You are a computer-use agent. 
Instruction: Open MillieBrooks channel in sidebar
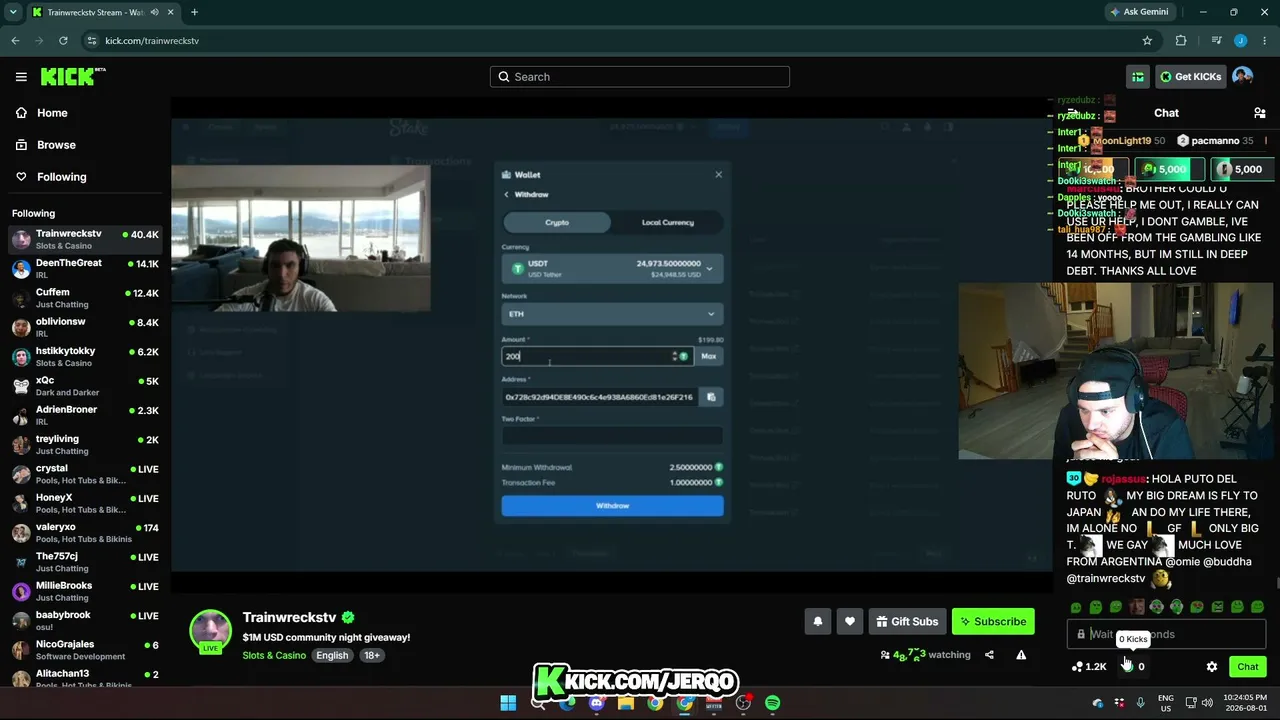point(85,591)
